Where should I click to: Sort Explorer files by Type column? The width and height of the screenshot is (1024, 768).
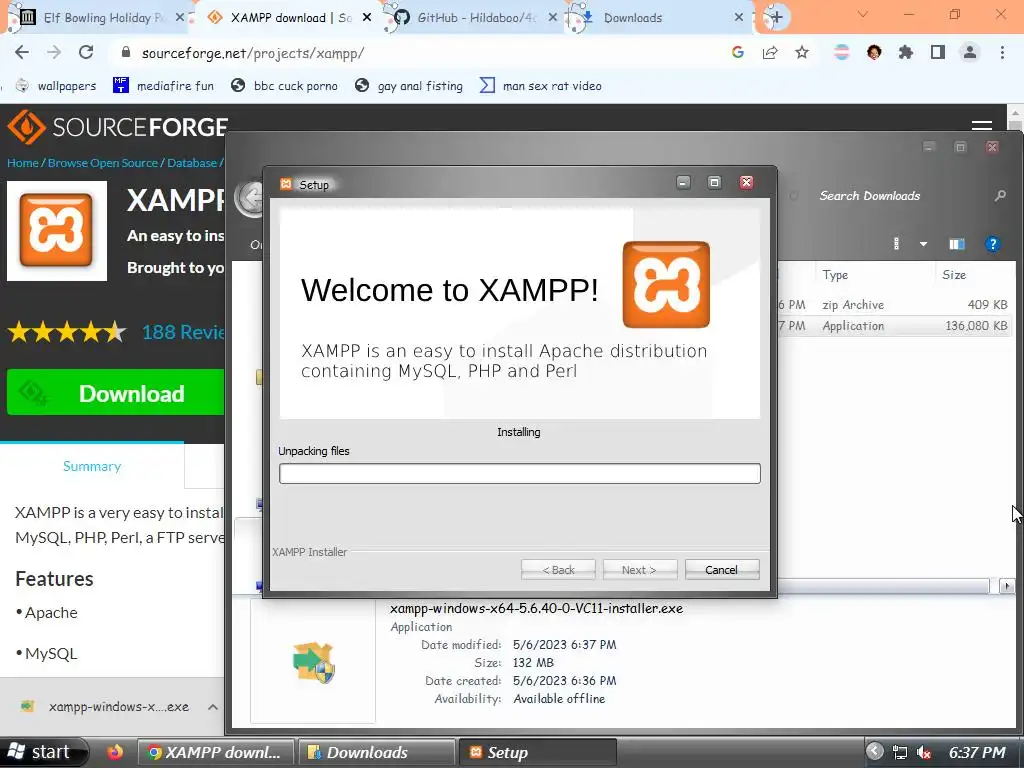tap(875, 275)
